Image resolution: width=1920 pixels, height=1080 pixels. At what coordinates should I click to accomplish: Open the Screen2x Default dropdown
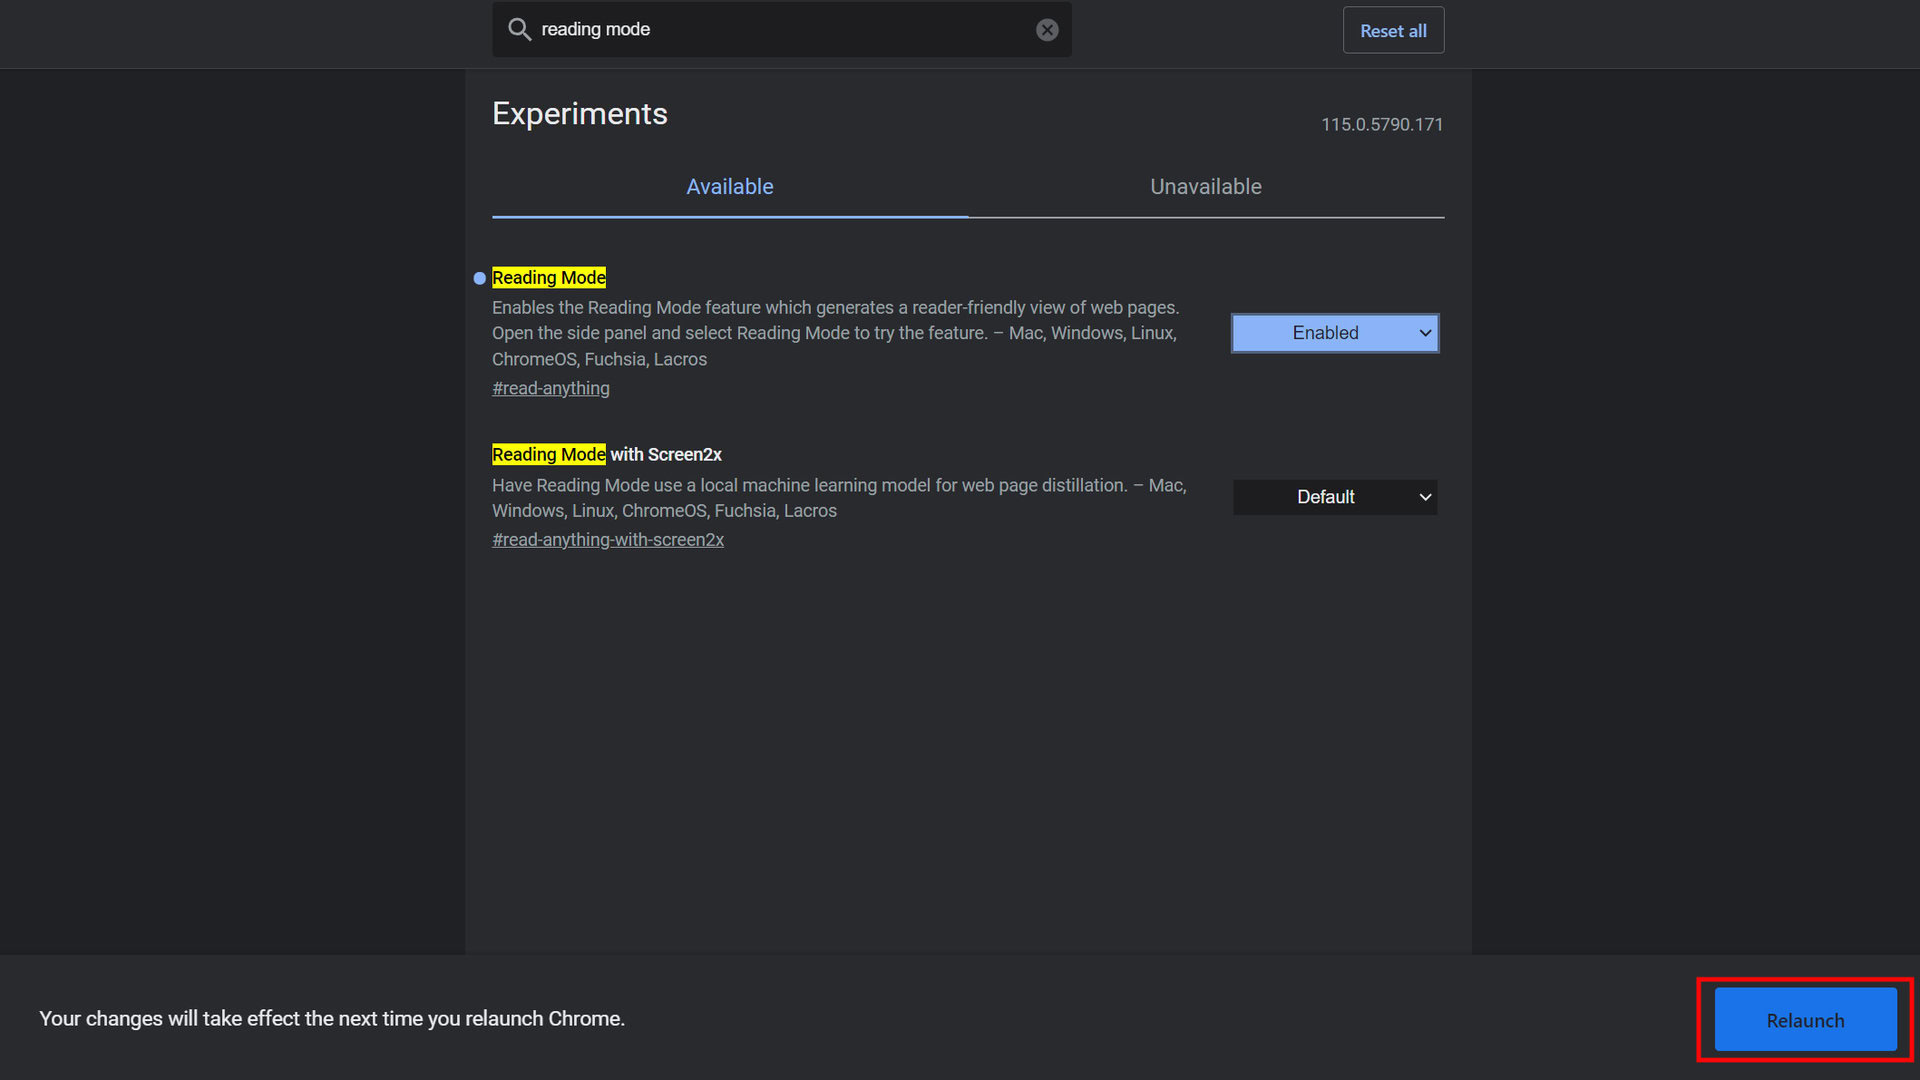point(1325,497)
